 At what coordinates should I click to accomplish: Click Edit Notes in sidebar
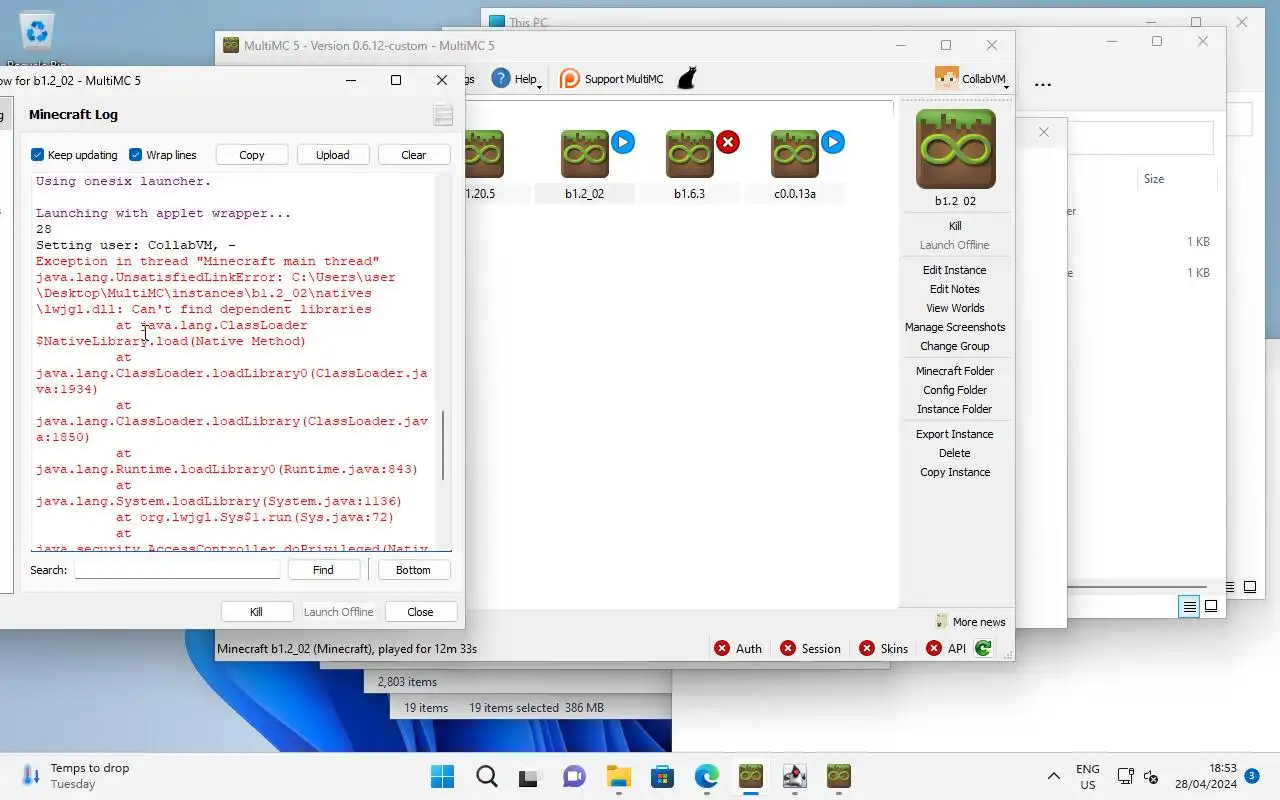[955, 289]
